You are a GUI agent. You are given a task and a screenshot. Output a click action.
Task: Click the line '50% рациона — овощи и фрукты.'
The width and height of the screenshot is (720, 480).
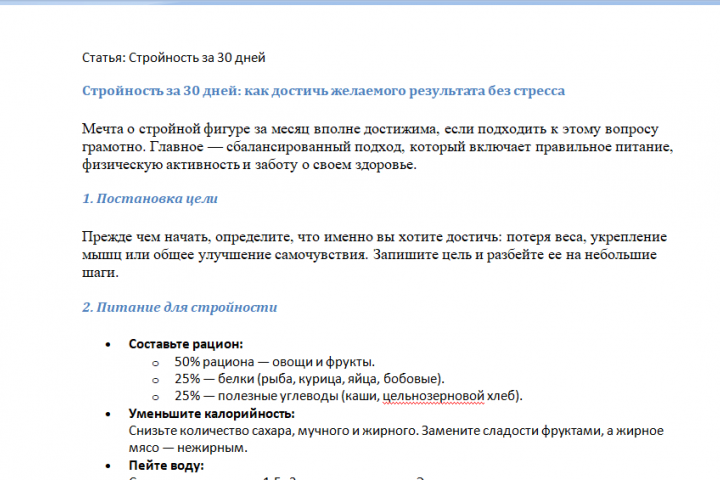pos(275,362)
